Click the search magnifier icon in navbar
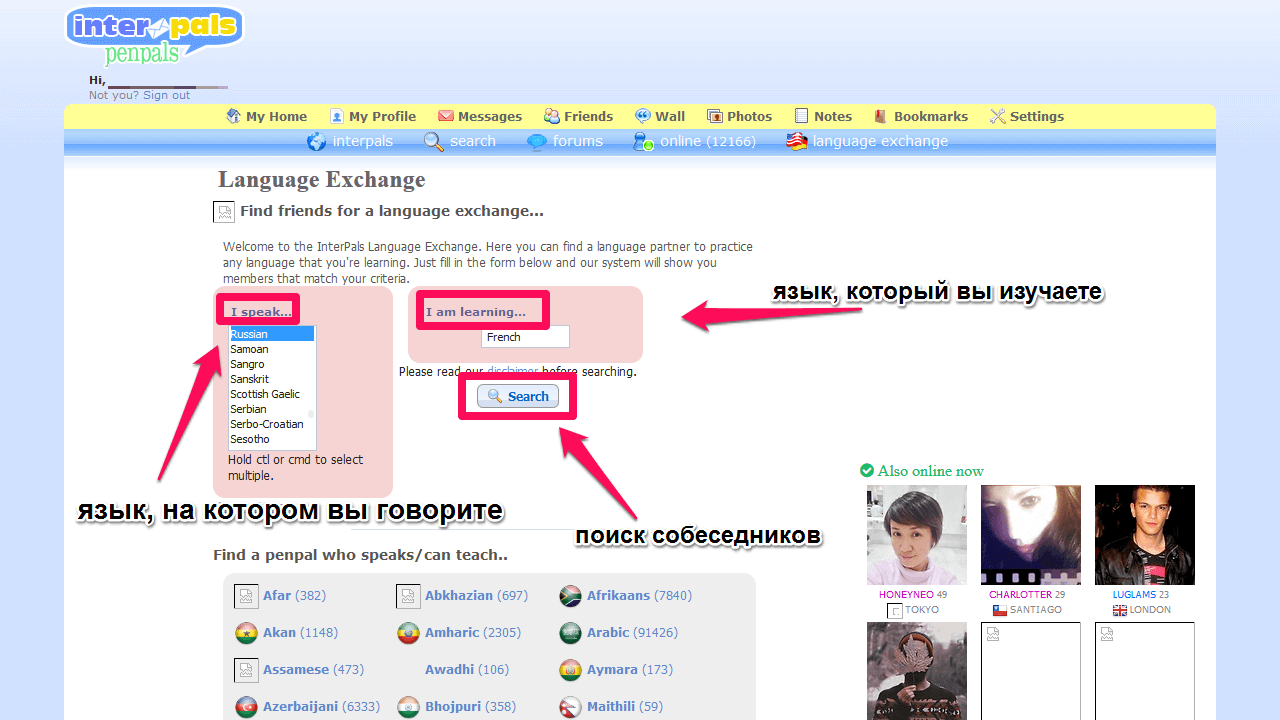Viewport: 1280px width, 720px height. coord(434,142)
